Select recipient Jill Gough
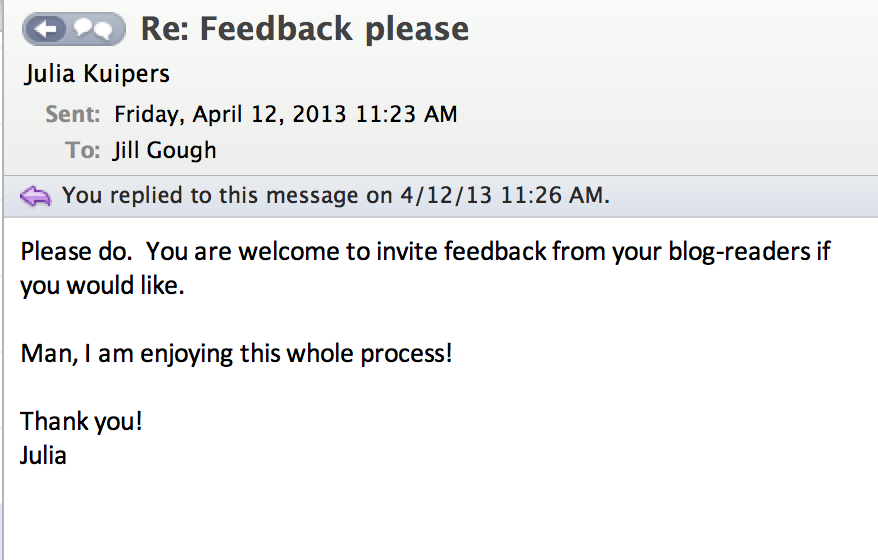Screen dimensions: 878x560 [x=165, y=151]
